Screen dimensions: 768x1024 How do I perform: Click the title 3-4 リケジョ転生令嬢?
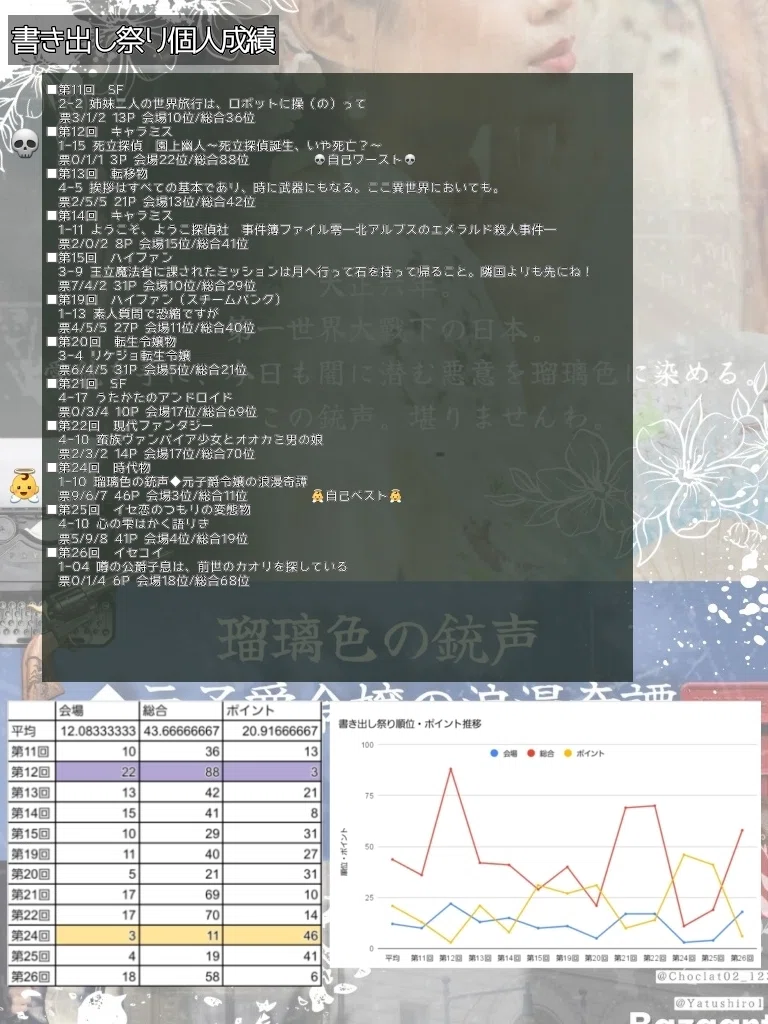[124, 356]
